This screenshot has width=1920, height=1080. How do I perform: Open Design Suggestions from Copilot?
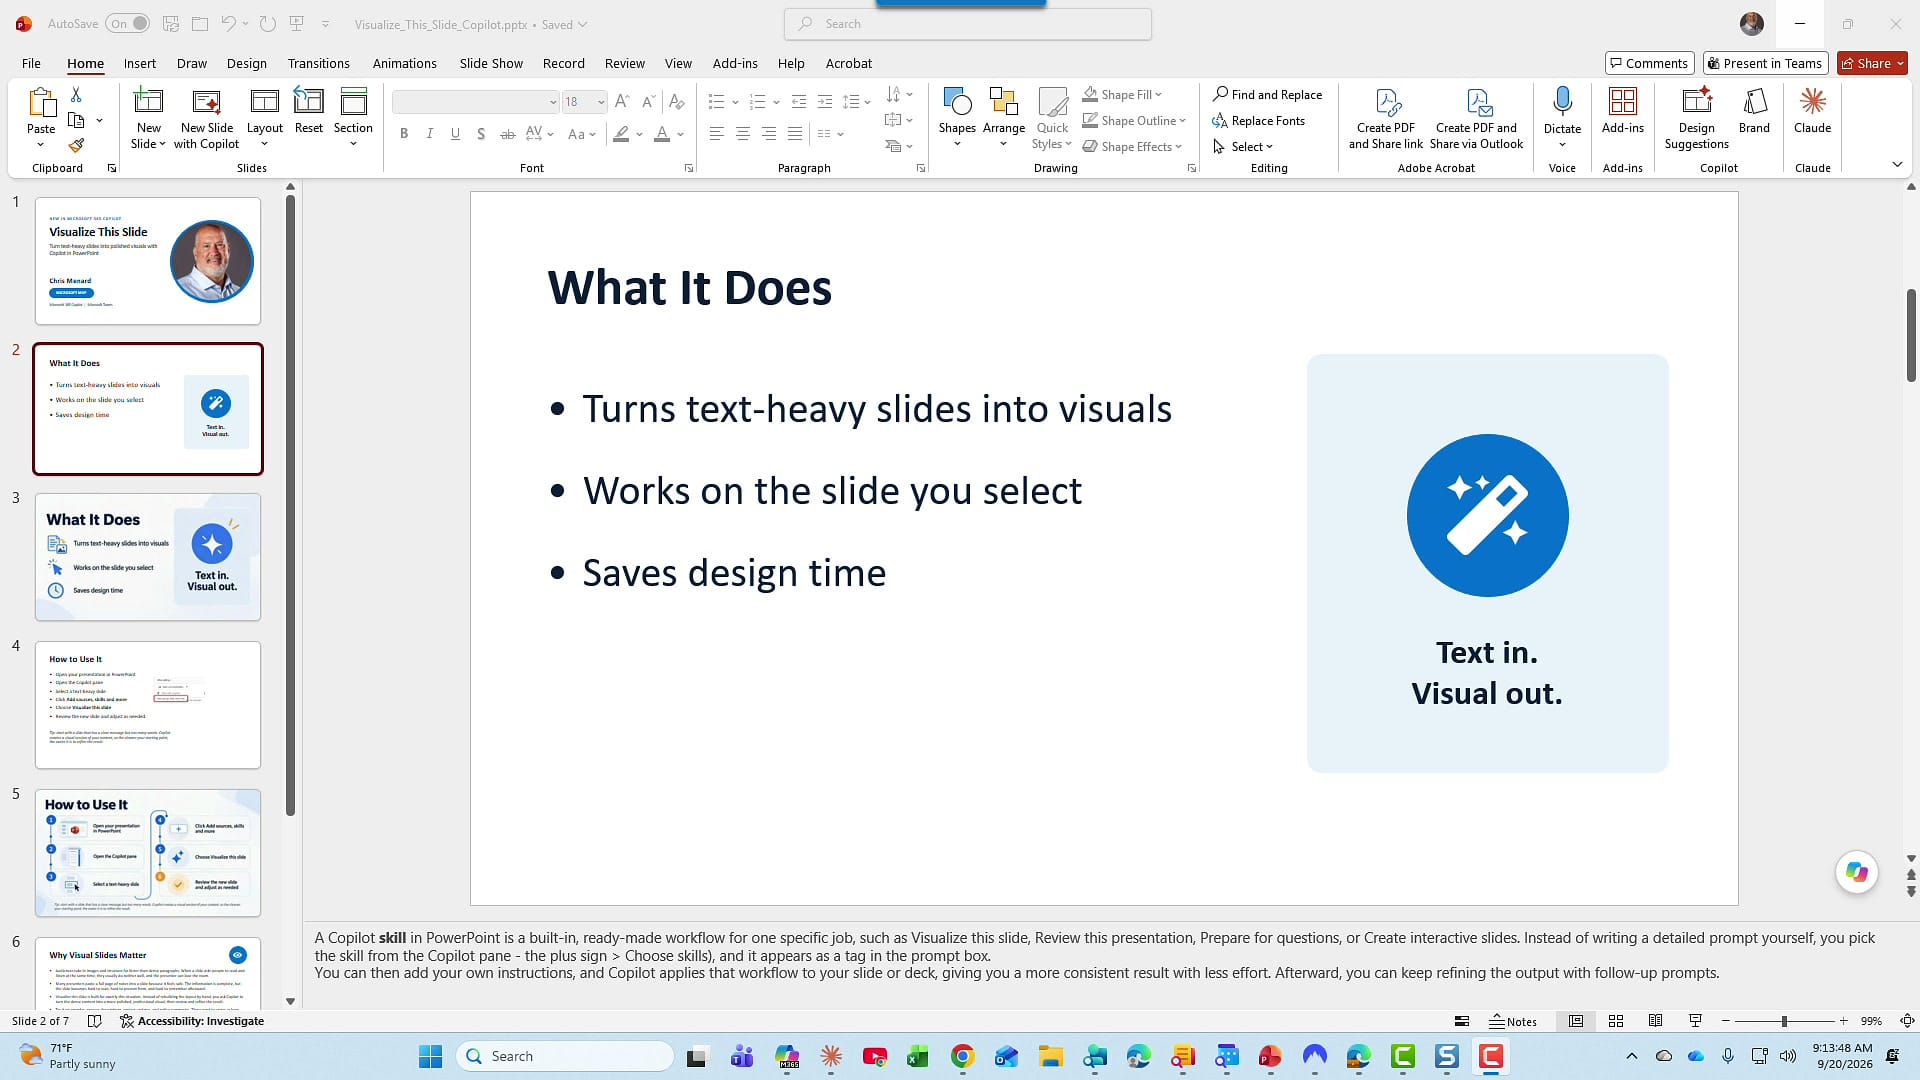pyautogui.click(x=1696, y=118)
